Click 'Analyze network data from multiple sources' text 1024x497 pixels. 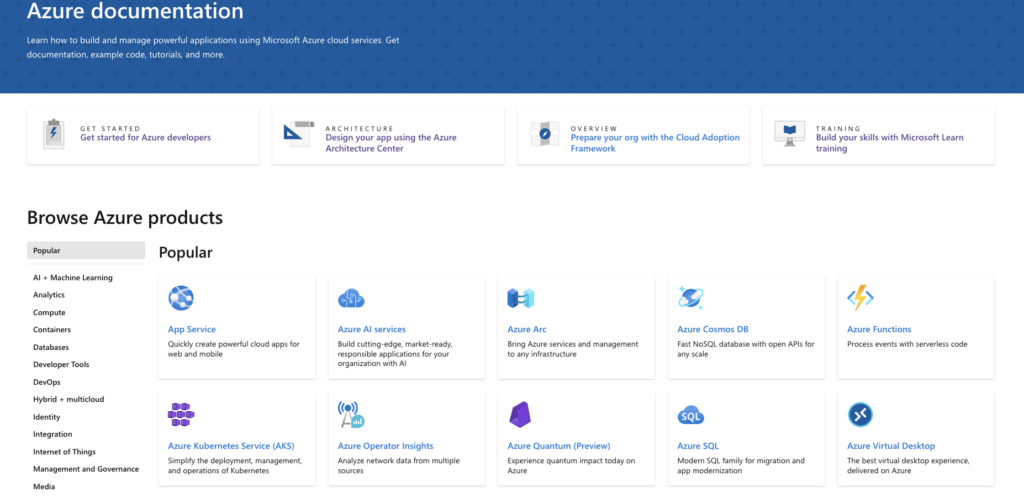[398, 466]
